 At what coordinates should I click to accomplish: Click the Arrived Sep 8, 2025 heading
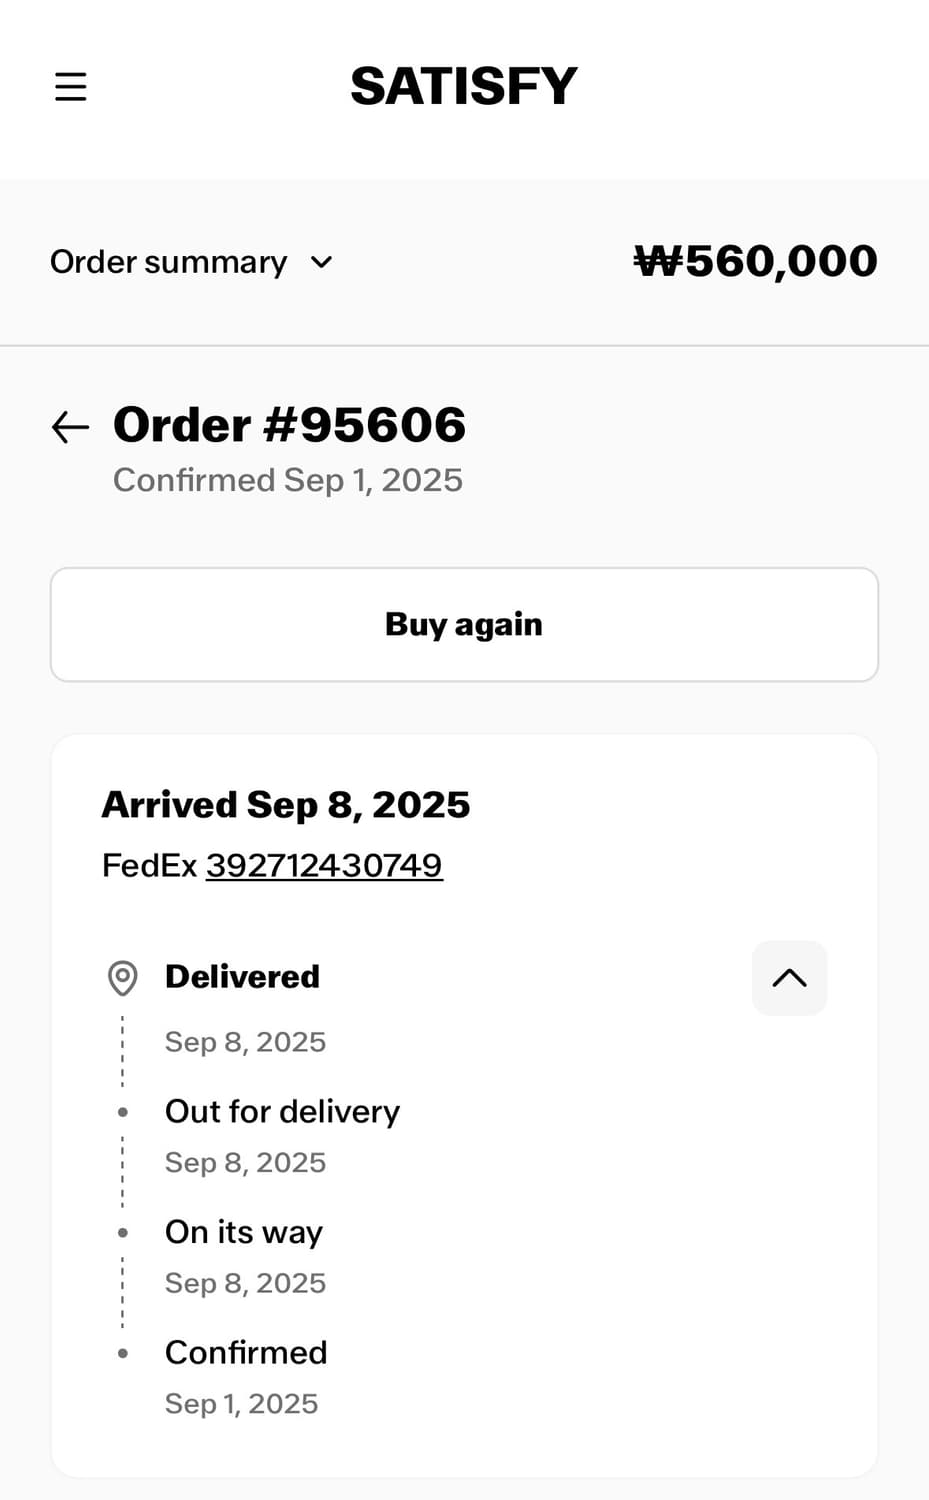(x=286, y=805)
